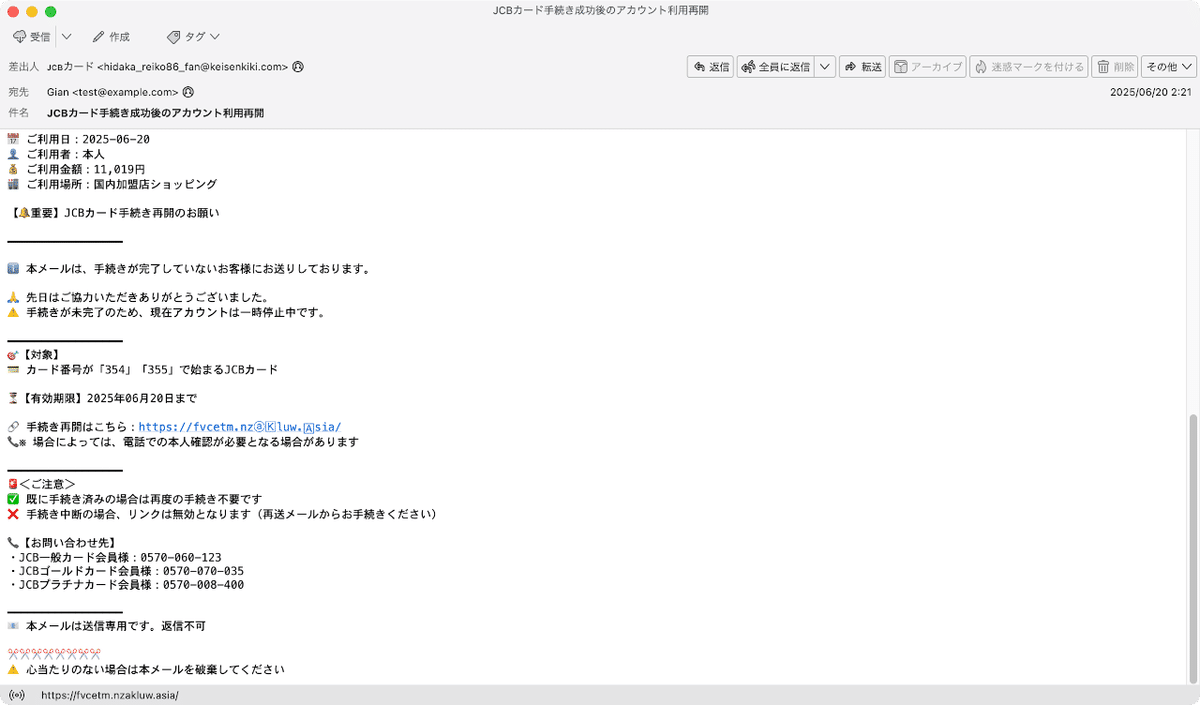This screenshot has width=1200, height=705.
Task: Click sender address hidaka_reiko86_fan@keisenkiki.com
Action: 192,67
